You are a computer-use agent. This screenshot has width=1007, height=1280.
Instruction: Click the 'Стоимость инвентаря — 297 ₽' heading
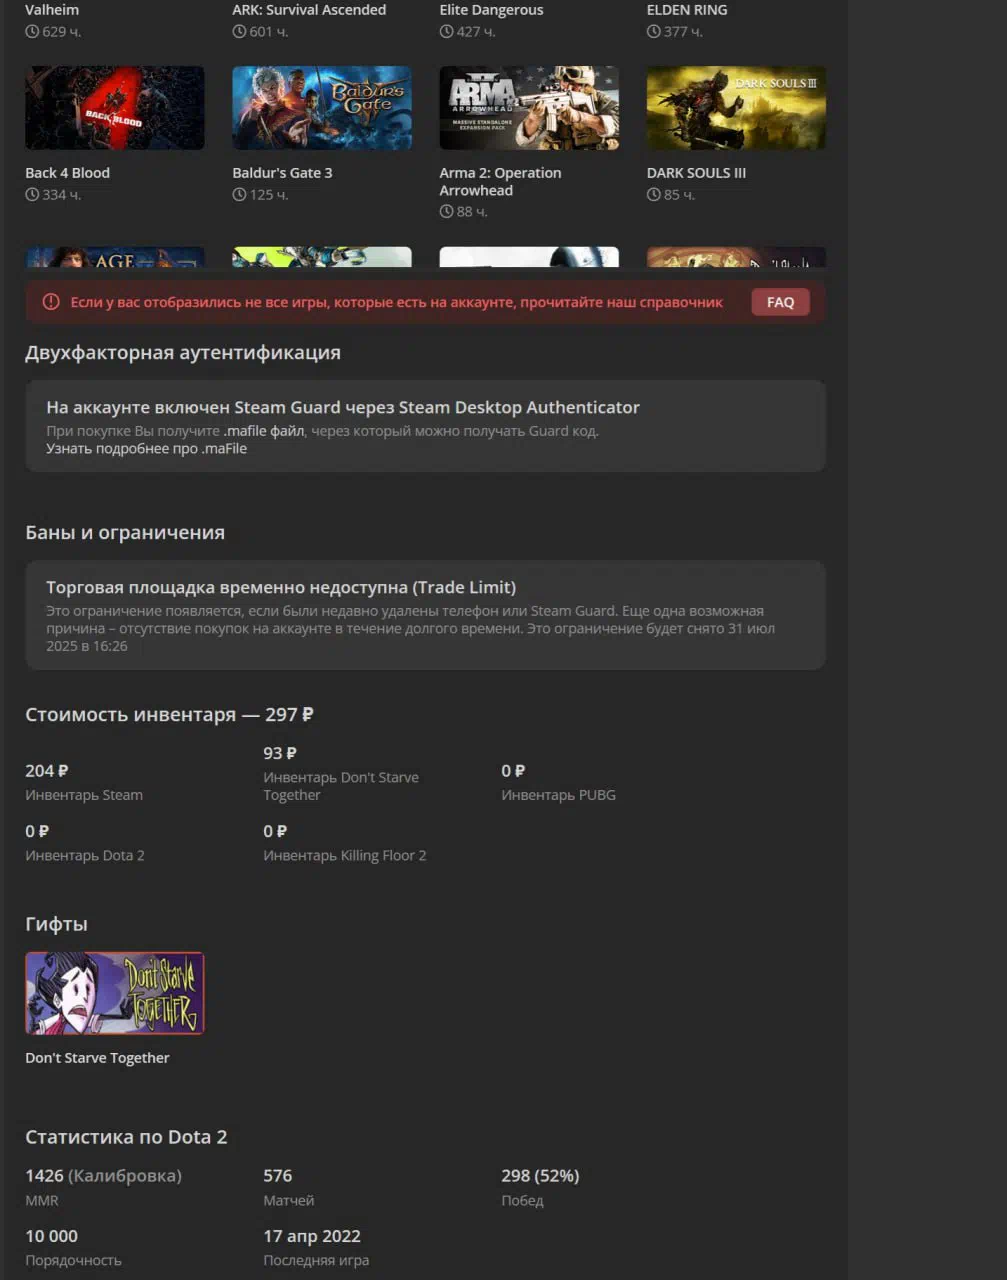169,714
